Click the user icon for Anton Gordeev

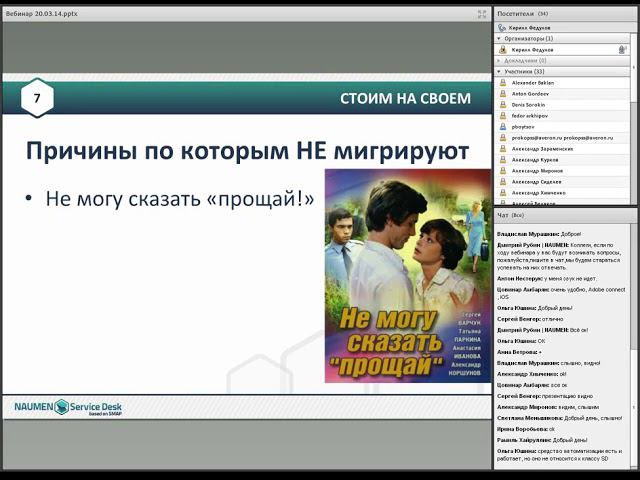(503, 93)
